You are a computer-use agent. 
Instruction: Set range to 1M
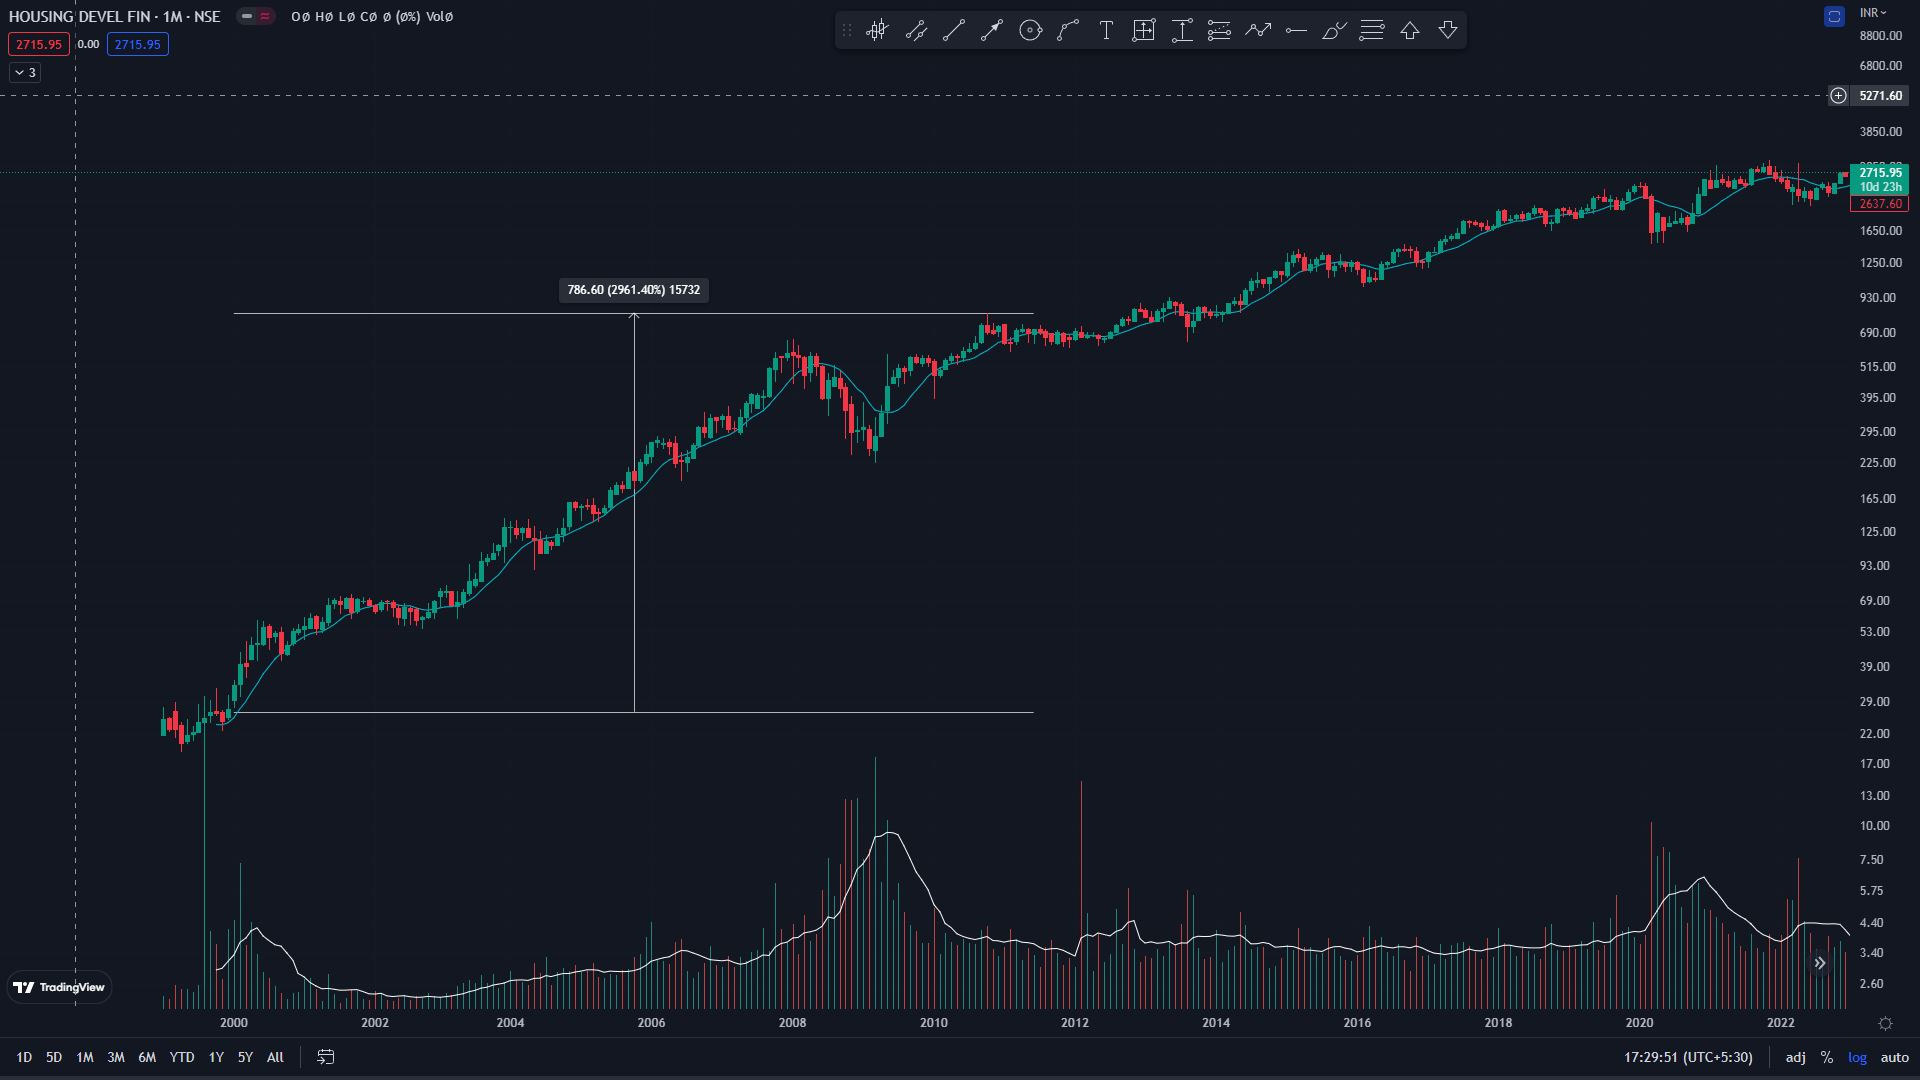click(x=85, y=1057)
